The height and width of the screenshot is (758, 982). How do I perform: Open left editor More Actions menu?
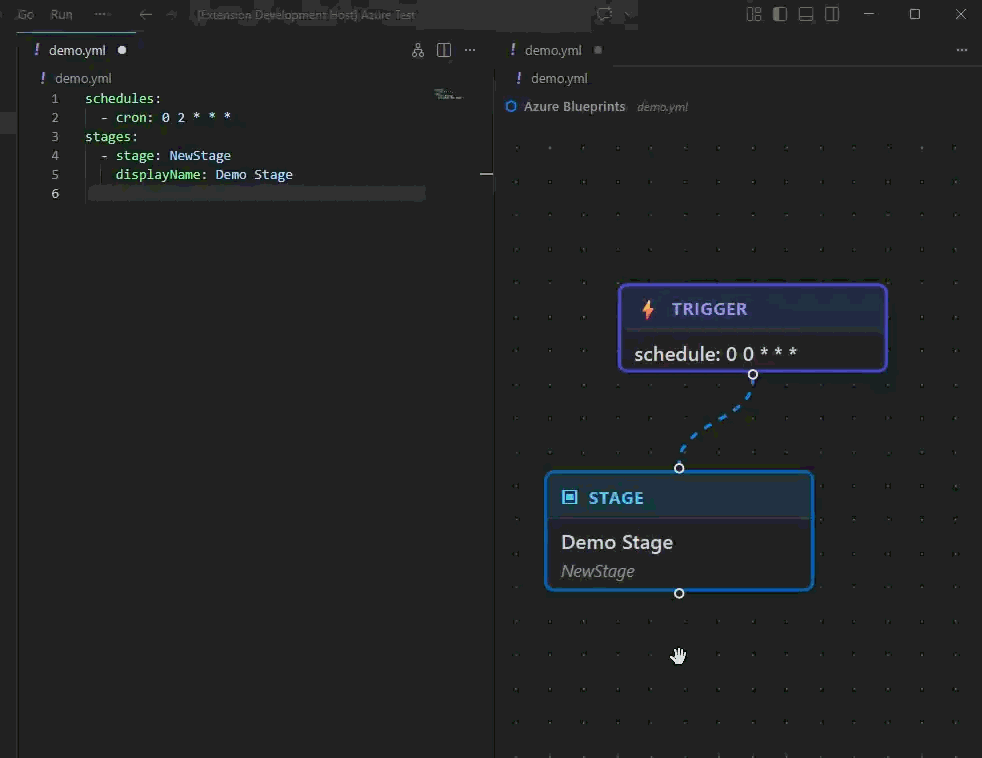[470, 50]
